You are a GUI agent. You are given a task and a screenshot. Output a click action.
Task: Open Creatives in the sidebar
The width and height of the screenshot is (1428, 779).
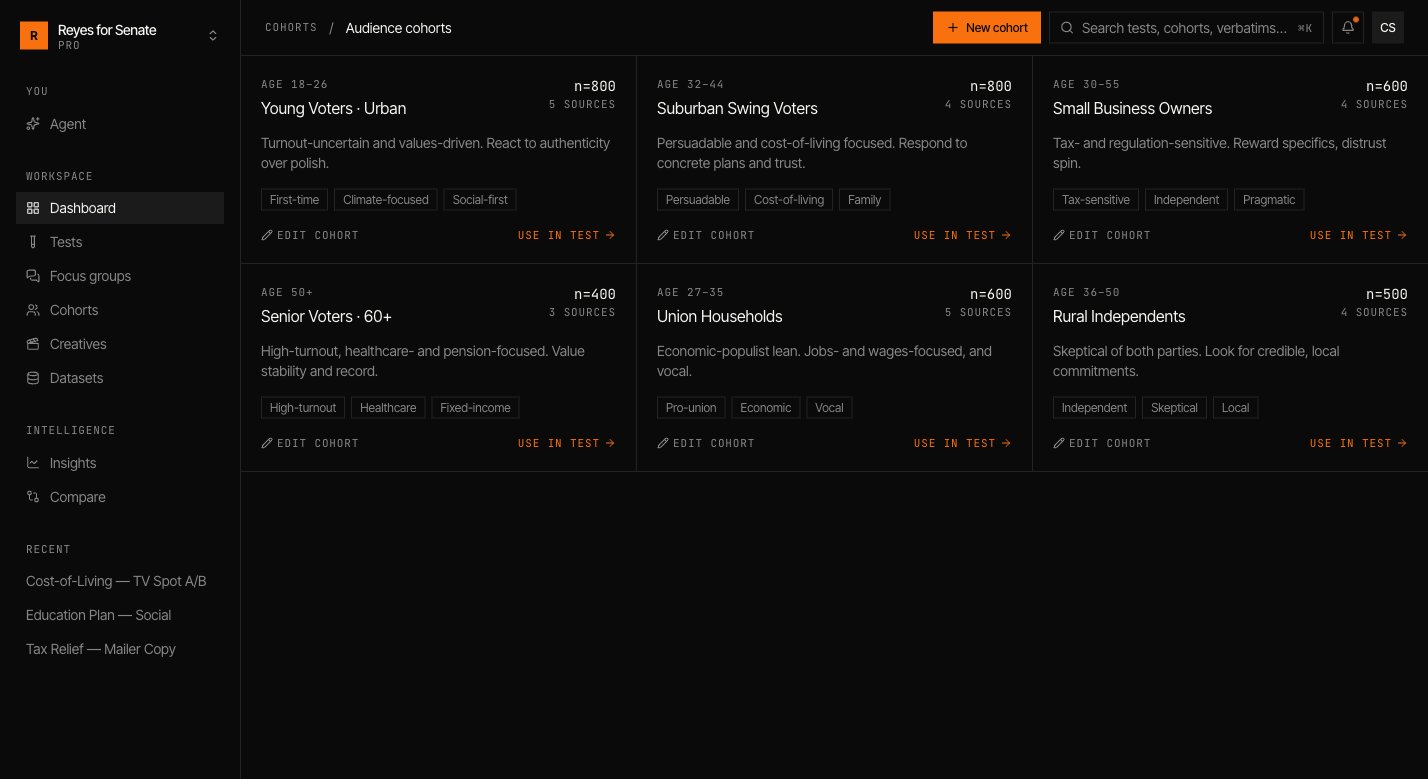click(x=120, y=344)
